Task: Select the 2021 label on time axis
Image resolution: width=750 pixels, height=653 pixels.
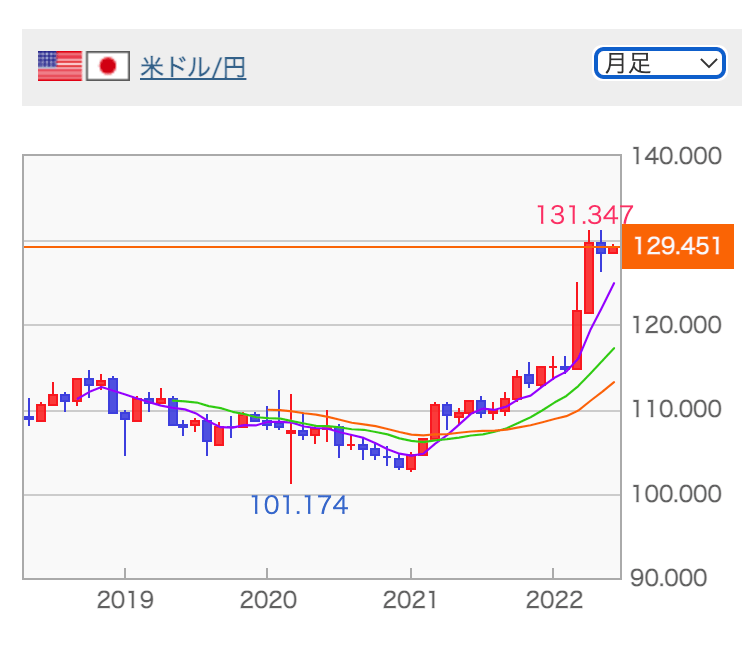Action: (x=411, y=600)
